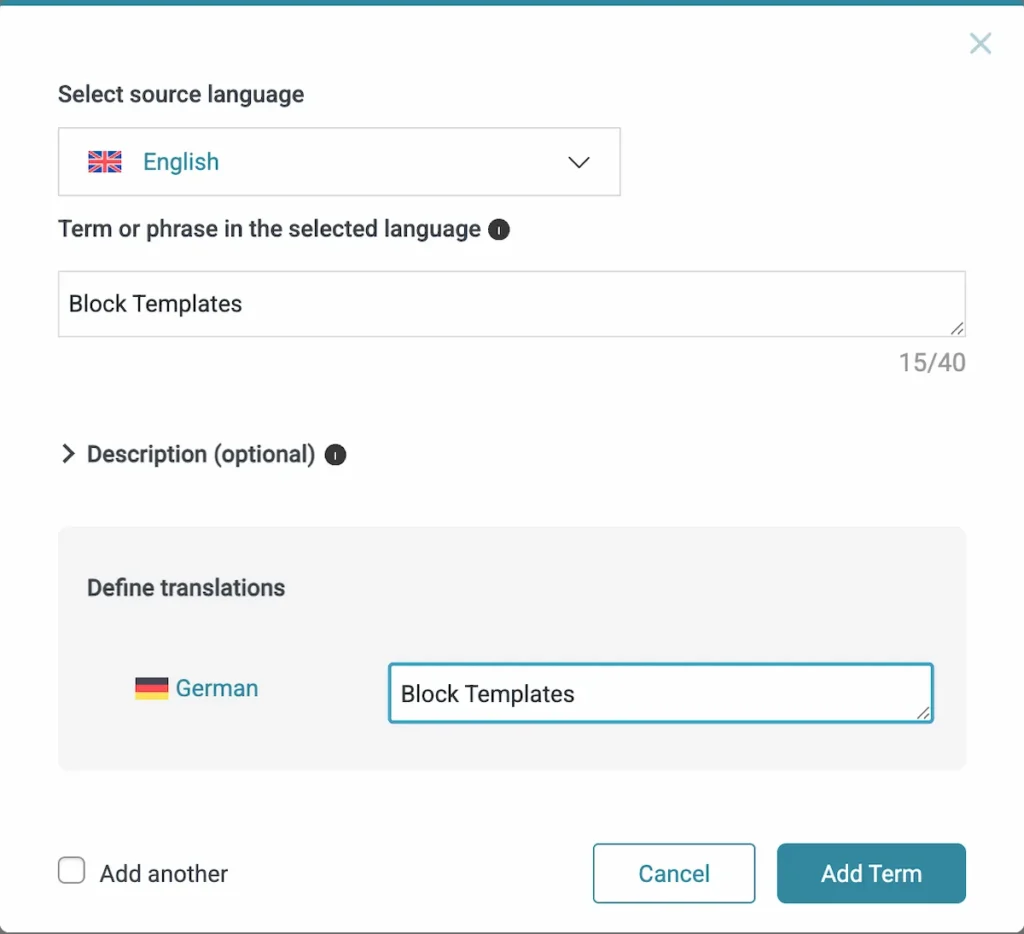Screen dimensions: 1024x934
Task: Click the chevron before Description (optional)
Action: pyautogui.click(x=68, y=453)
